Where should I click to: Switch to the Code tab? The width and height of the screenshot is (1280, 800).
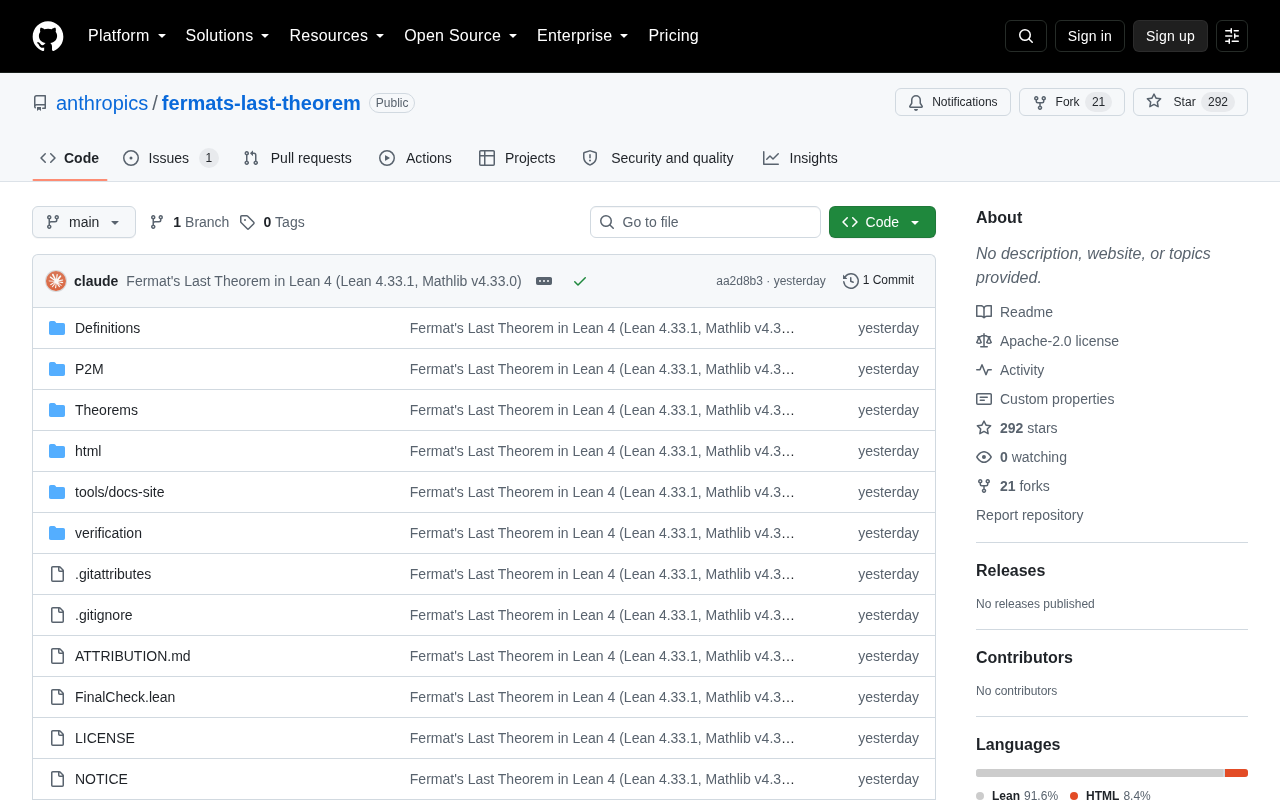(x=70, y=158)
